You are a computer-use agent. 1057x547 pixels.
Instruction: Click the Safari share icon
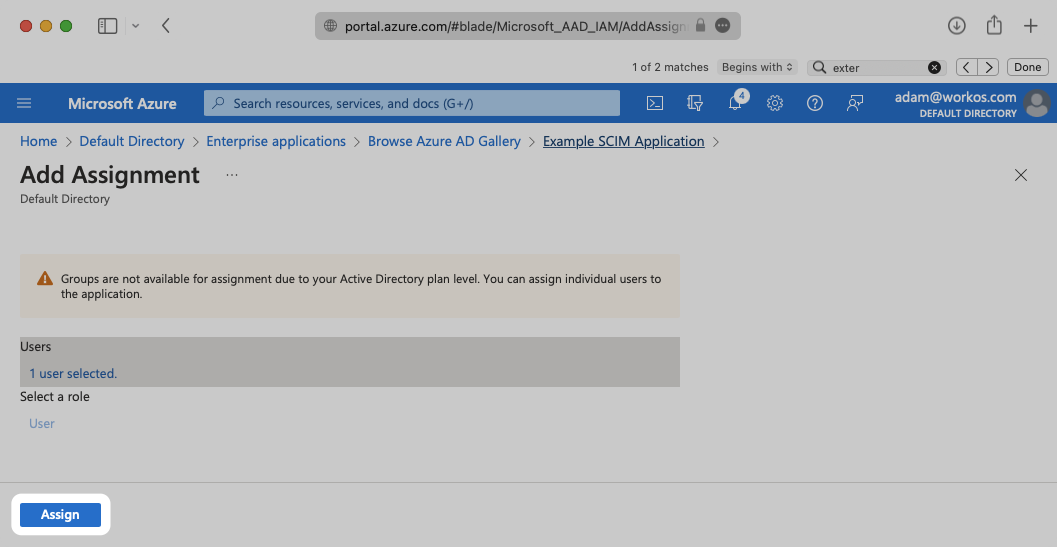[x=993, y=26]
